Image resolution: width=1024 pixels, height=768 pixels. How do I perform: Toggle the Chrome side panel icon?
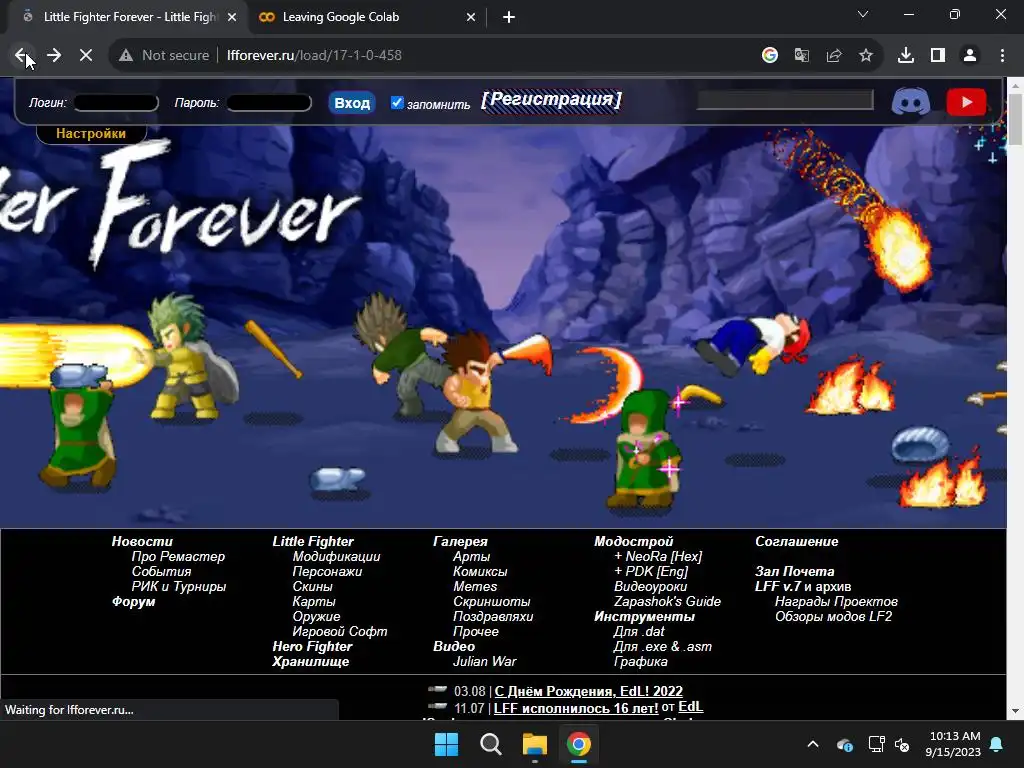938,56
